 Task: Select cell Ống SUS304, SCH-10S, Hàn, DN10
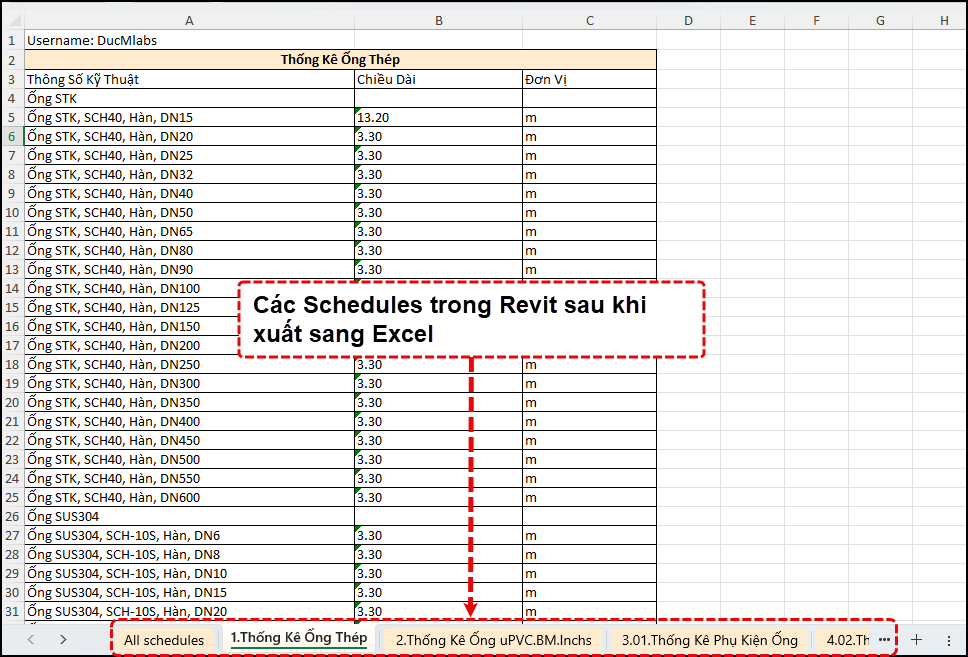point(189,573)
